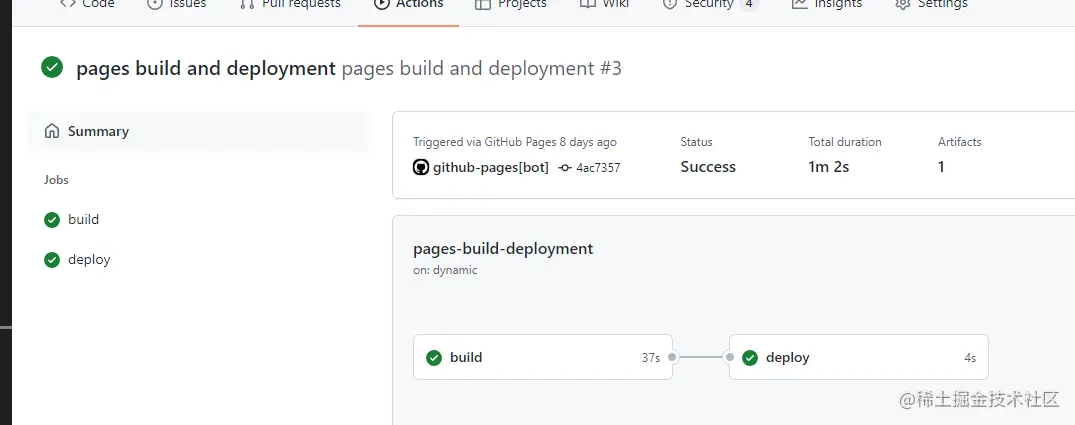Click the Artifacts count 1

tap(942, 167)
